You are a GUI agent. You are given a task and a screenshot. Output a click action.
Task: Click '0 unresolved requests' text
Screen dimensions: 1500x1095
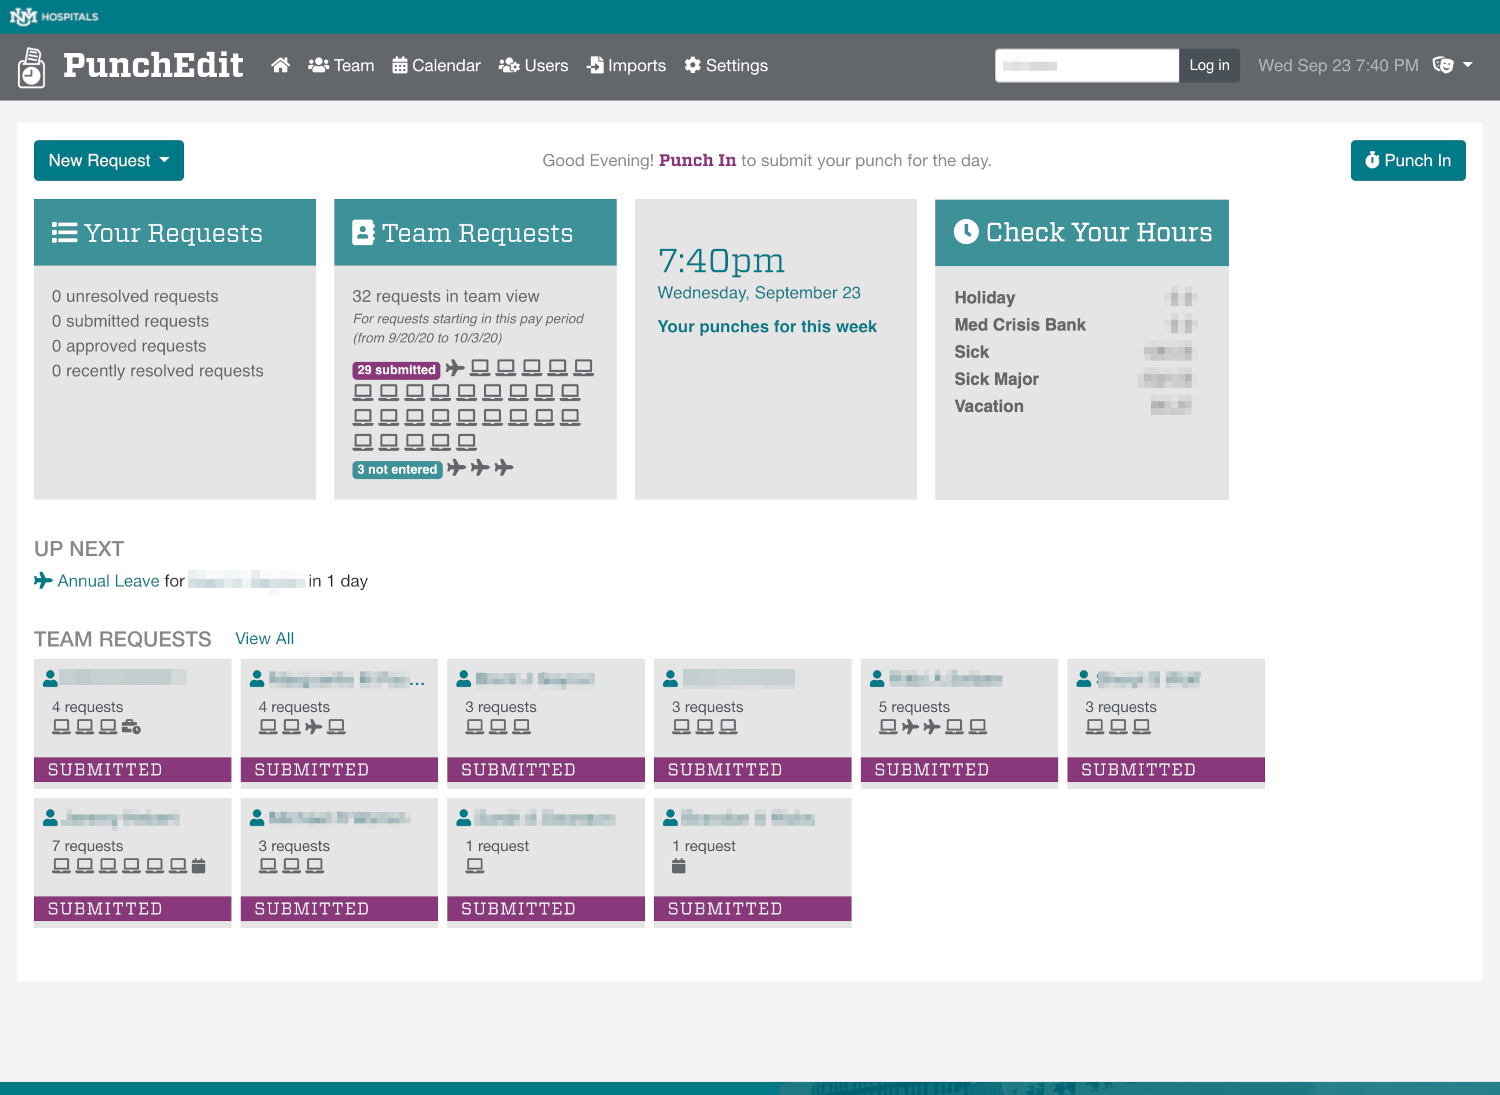click(x=135, y=296)
